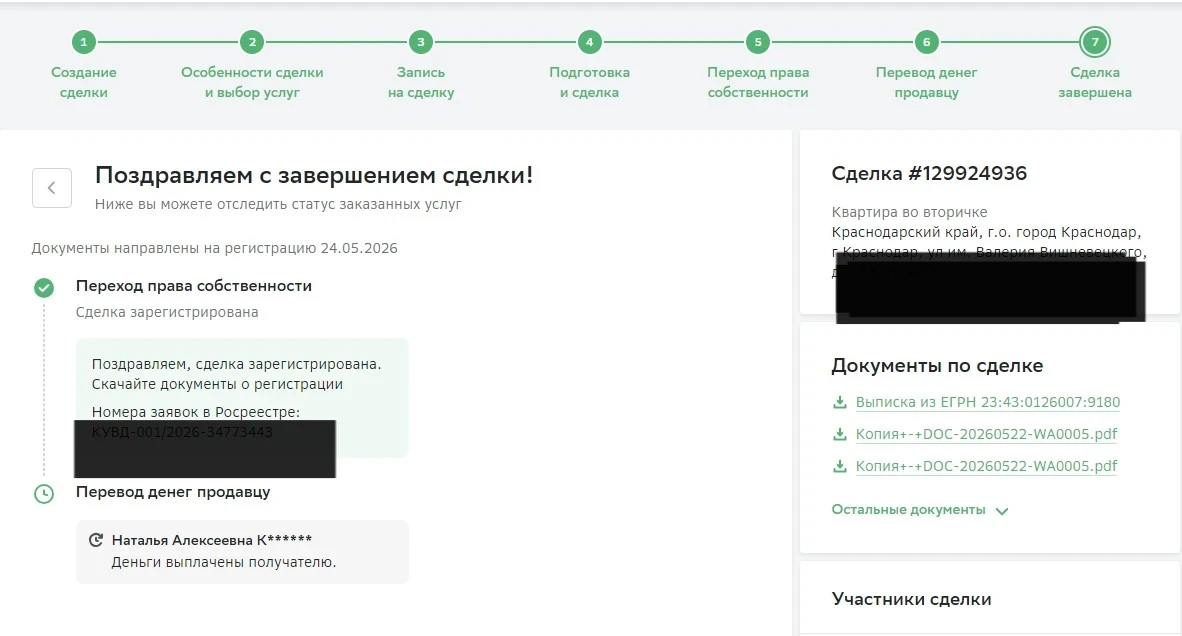Screen dimensions: 1182x636
Task: Click the heading 'Поздравляем с завершением сделки!'
Action: (x=314, y=175)
